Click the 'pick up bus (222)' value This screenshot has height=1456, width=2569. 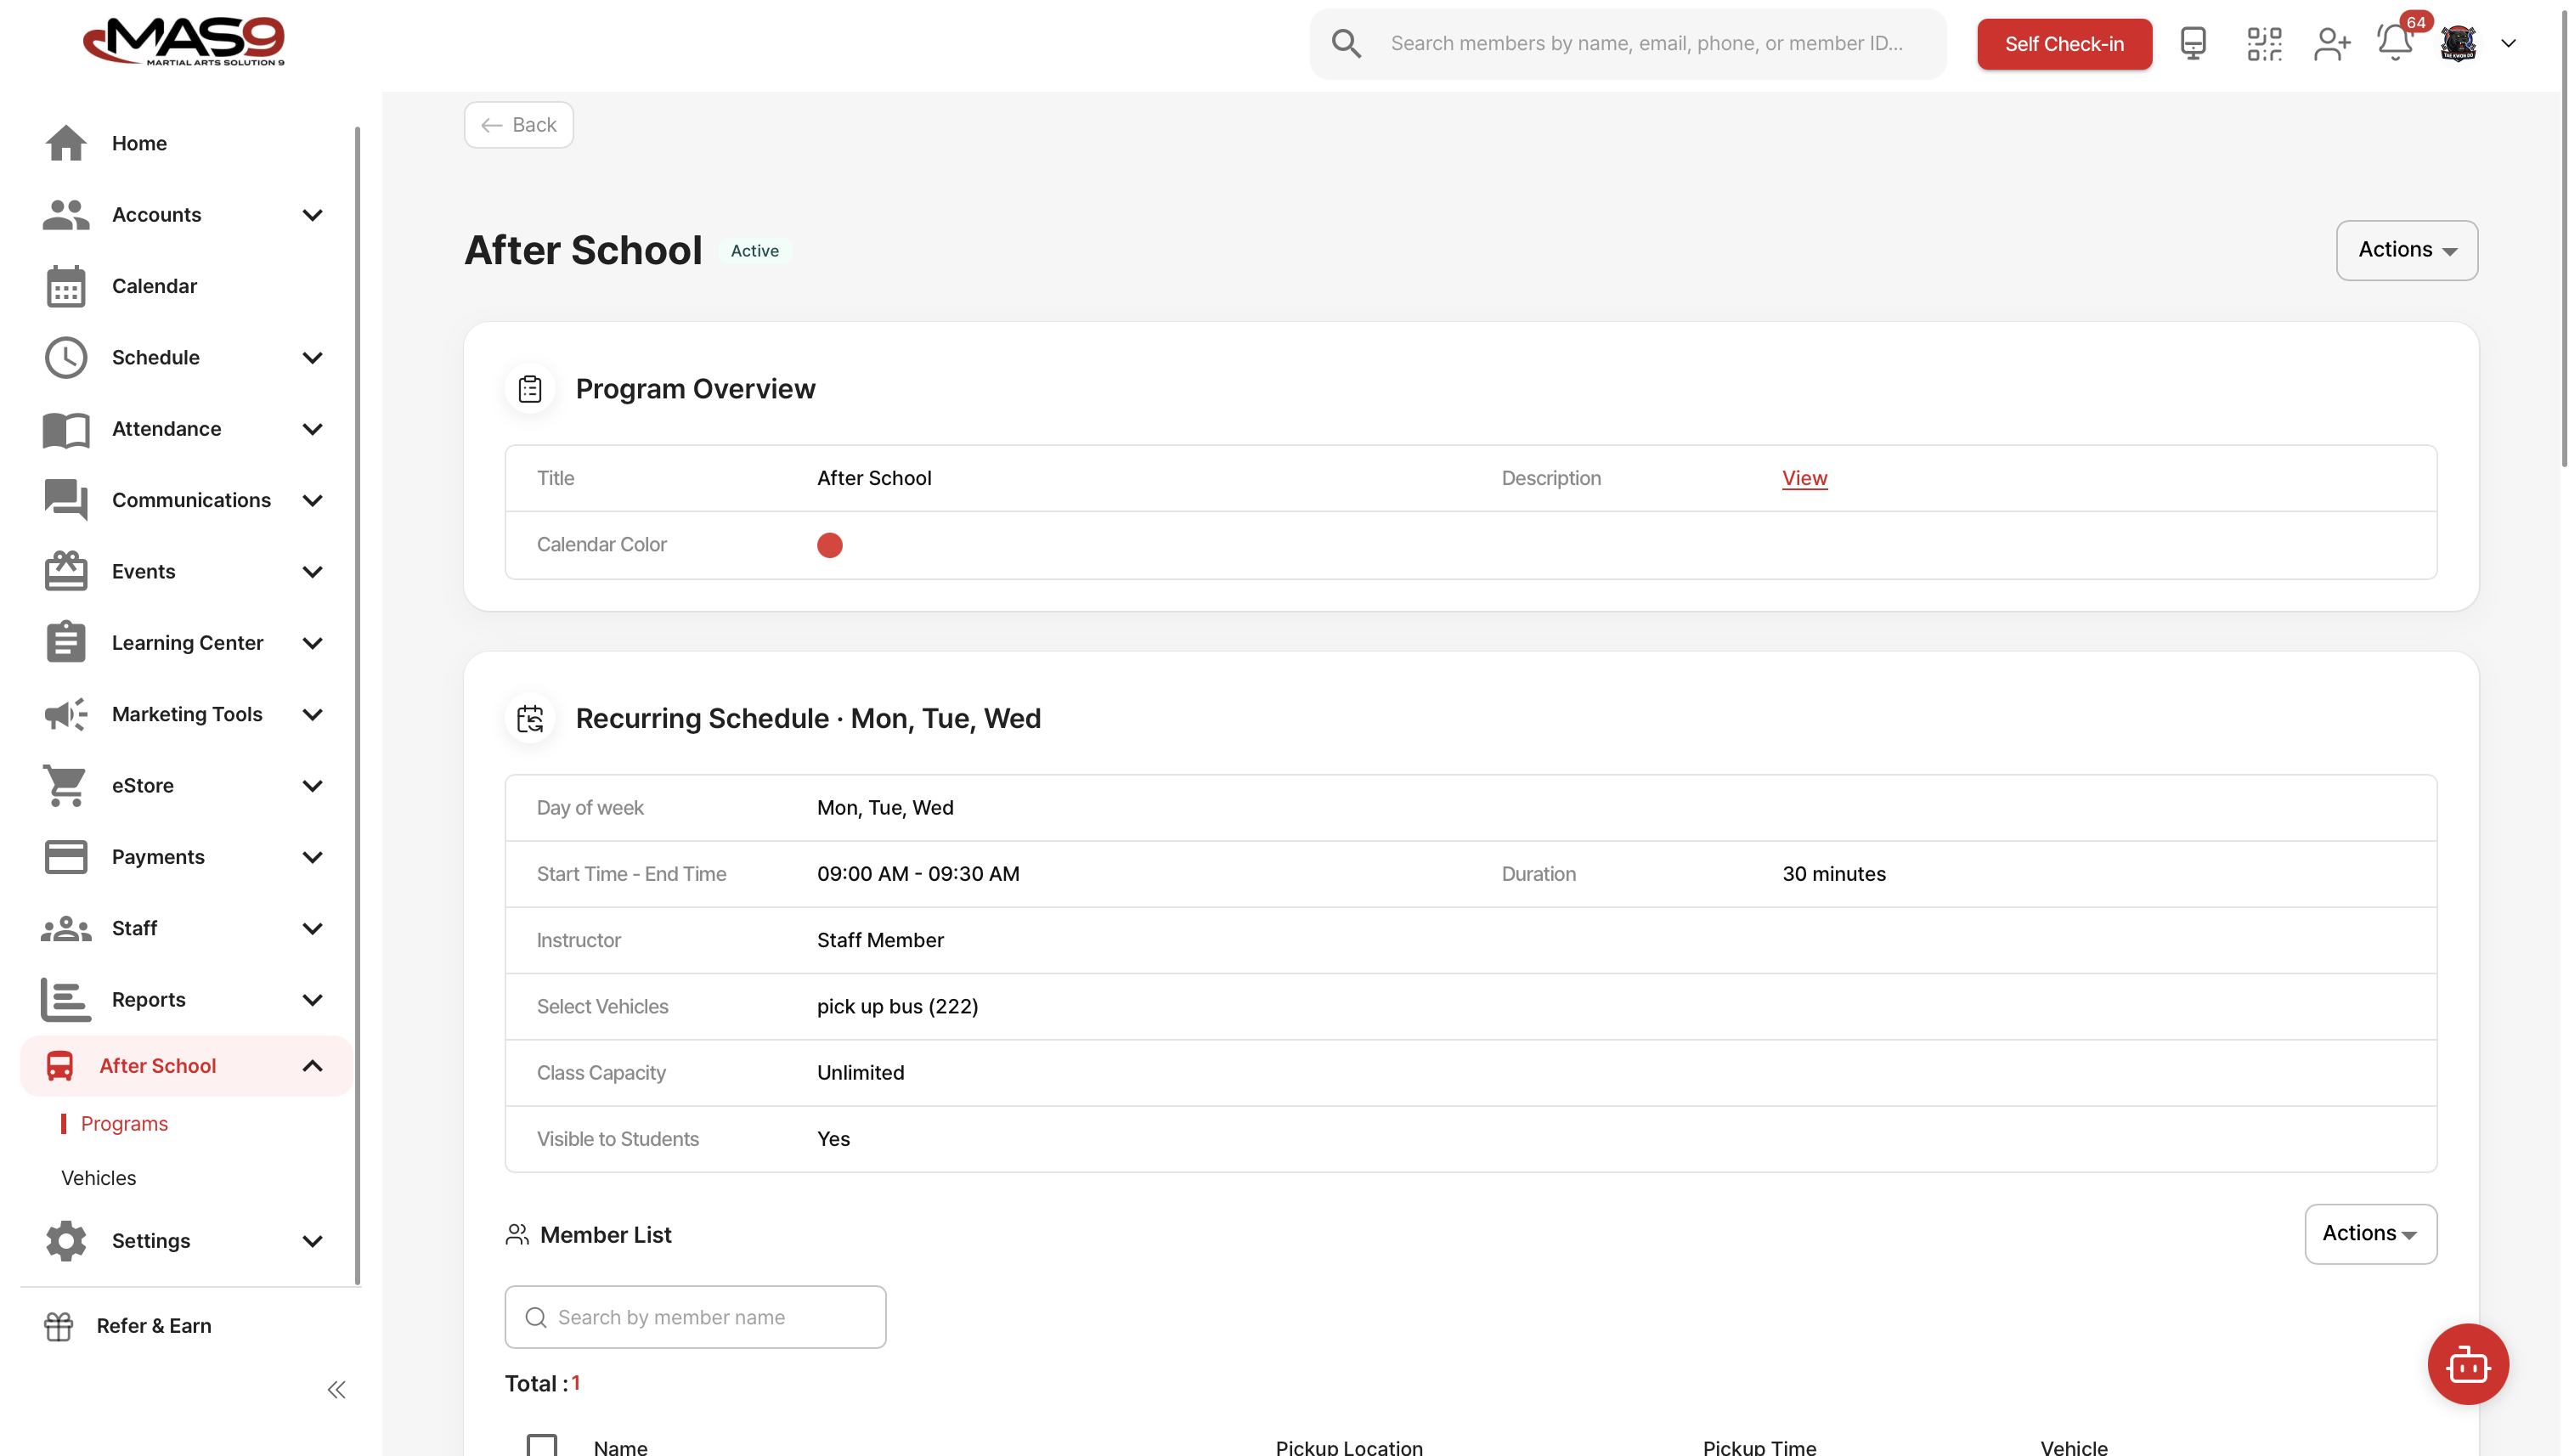coord(897,1006)
